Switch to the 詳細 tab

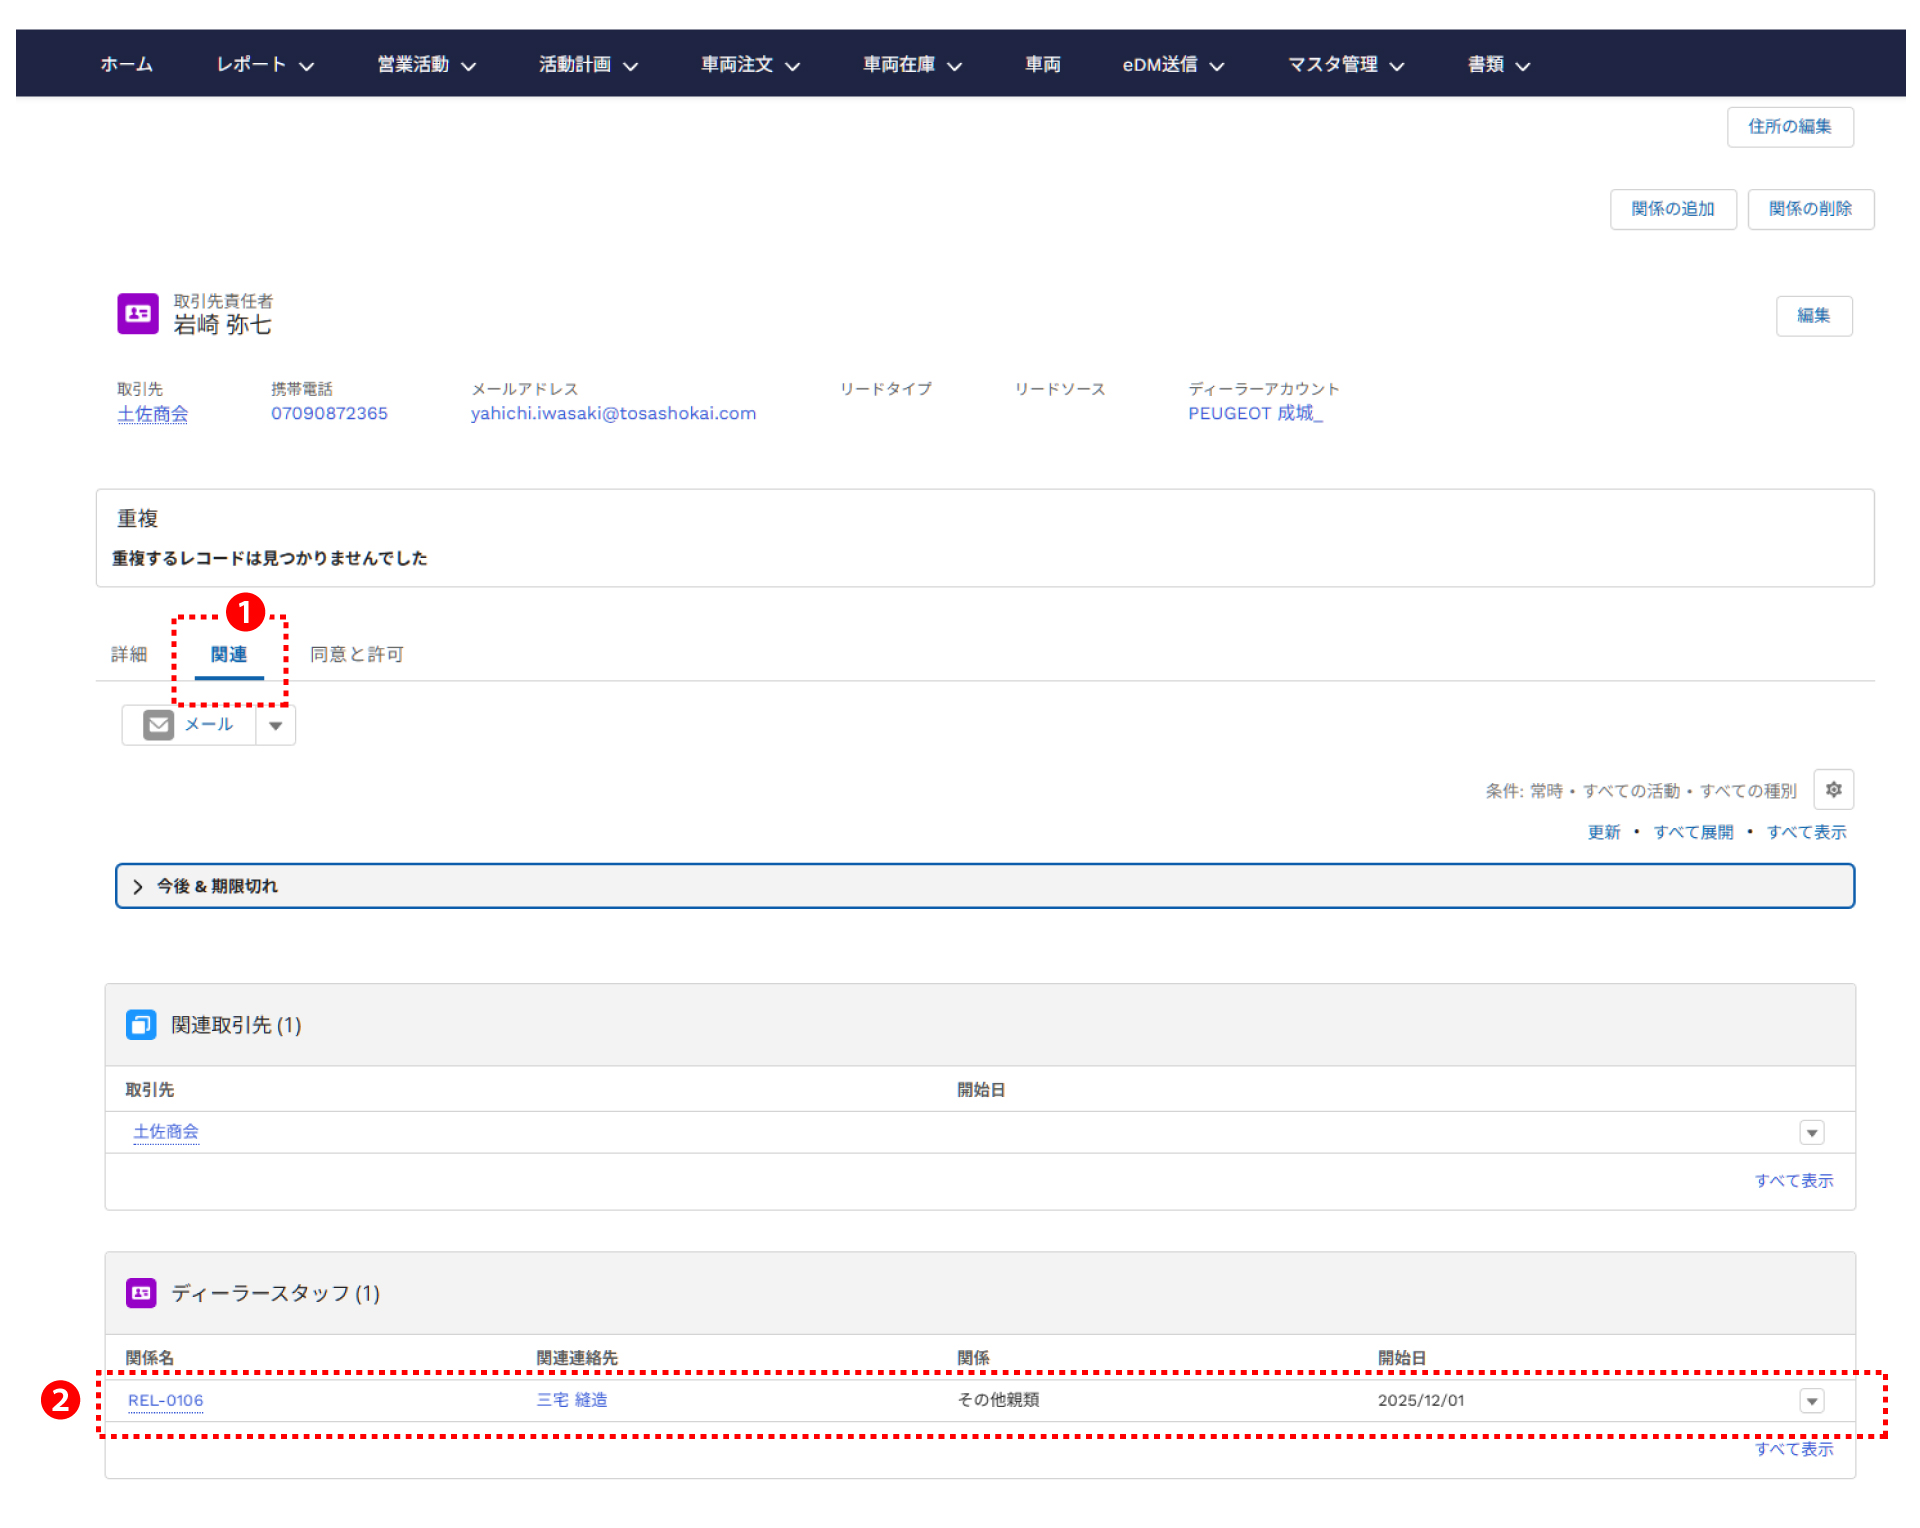click(x=129, y=655)
